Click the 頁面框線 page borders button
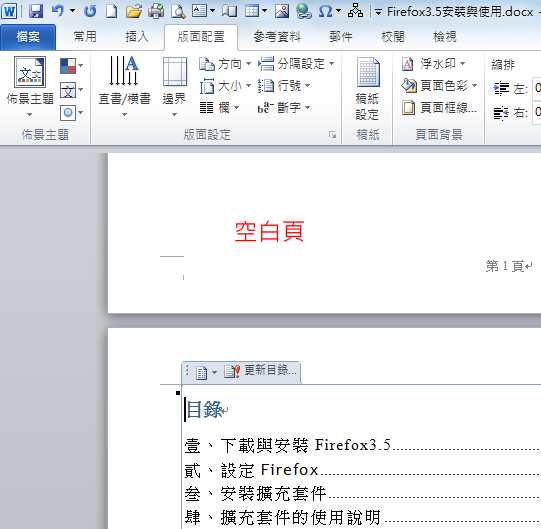 point(440,108)
